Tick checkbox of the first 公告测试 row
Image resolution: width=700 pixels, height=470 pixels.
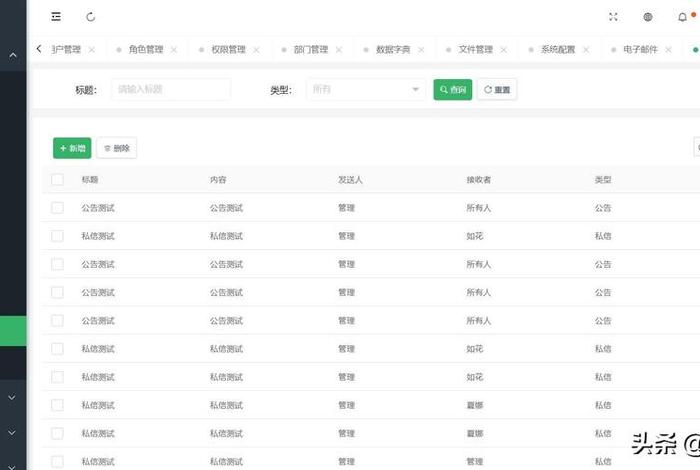(57, 208)
